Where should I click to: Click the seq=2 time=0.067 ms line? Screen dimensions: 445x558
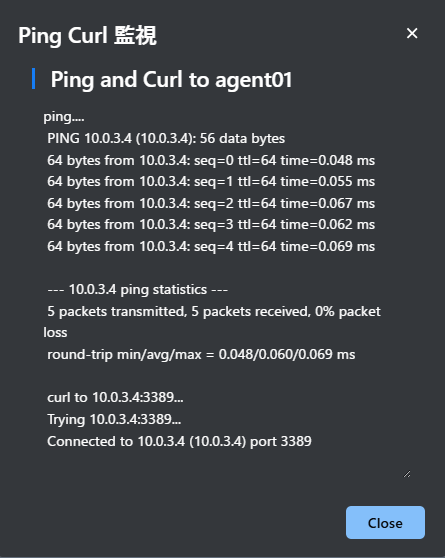tap(211, 204)
